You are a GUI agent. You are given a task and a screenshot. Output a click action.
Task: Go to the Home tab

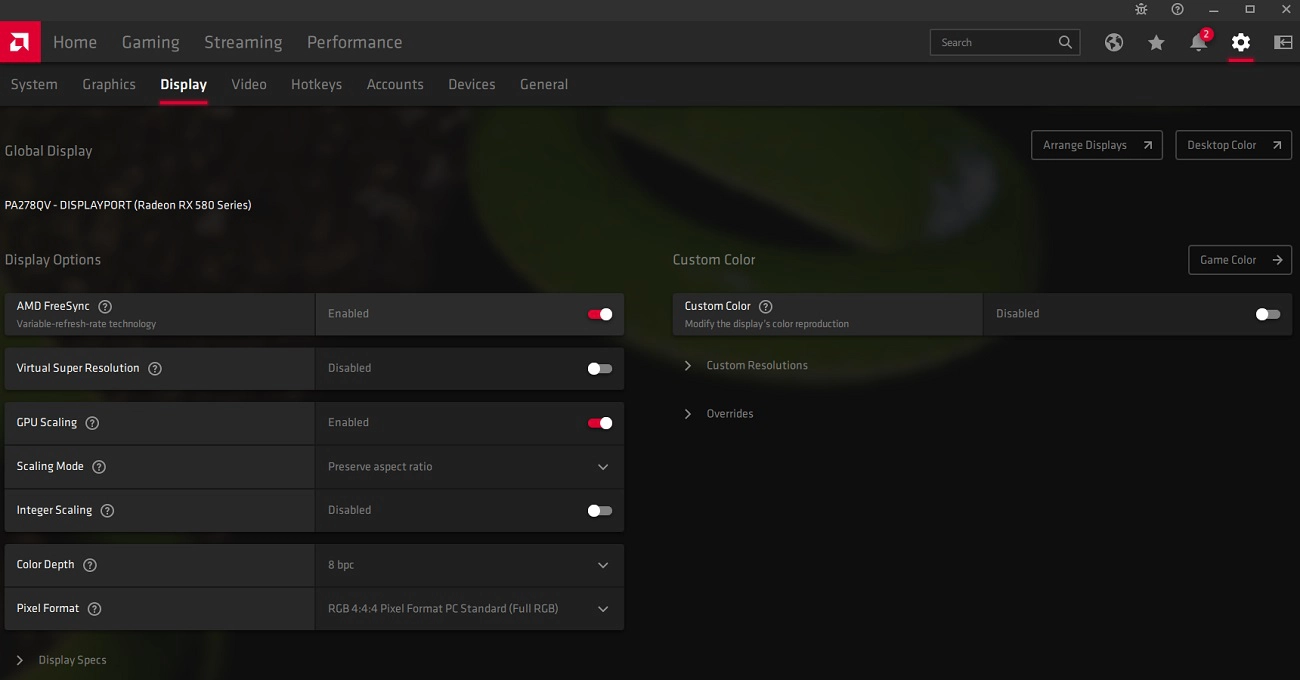point(75,42)
